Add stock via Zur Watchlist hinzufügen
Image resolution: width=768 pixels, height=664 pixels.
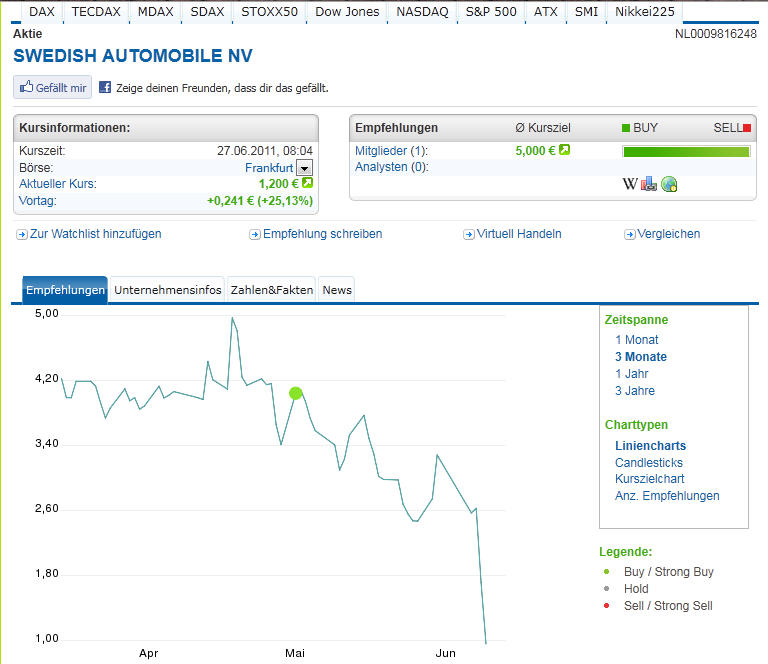point(96,234)
